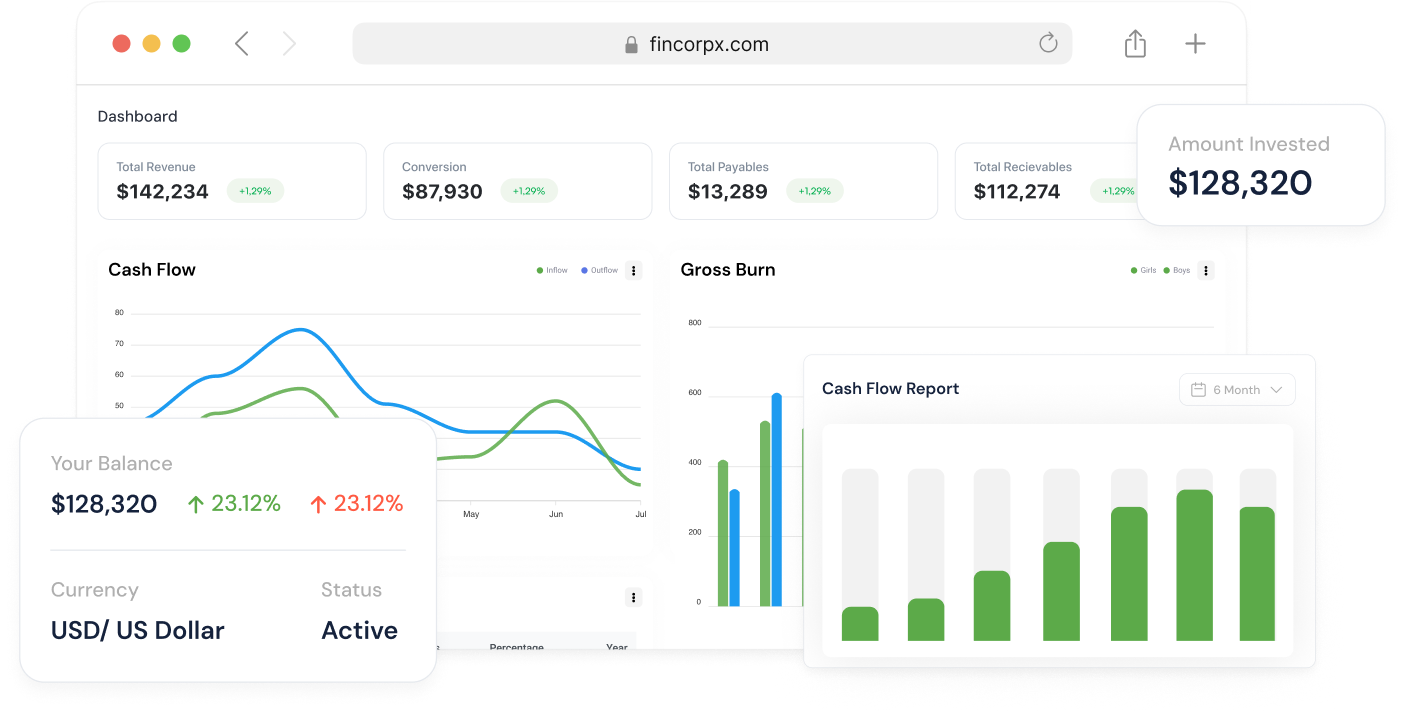Click the share icon in the browser toolbar
Image resolution: width=1404 pixels, height=713 pixels.
coord(1134,43)
